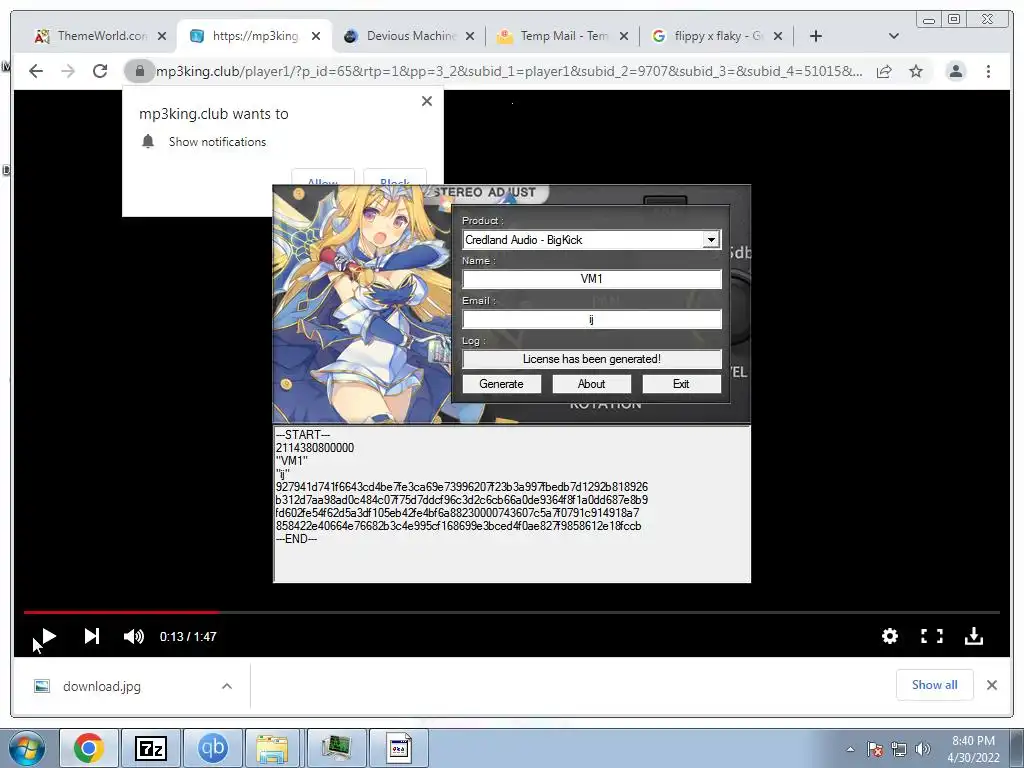The height and width of the screenshot is (768, 1024).
Task: Click the About button
Action: click(x=592, y=384)
